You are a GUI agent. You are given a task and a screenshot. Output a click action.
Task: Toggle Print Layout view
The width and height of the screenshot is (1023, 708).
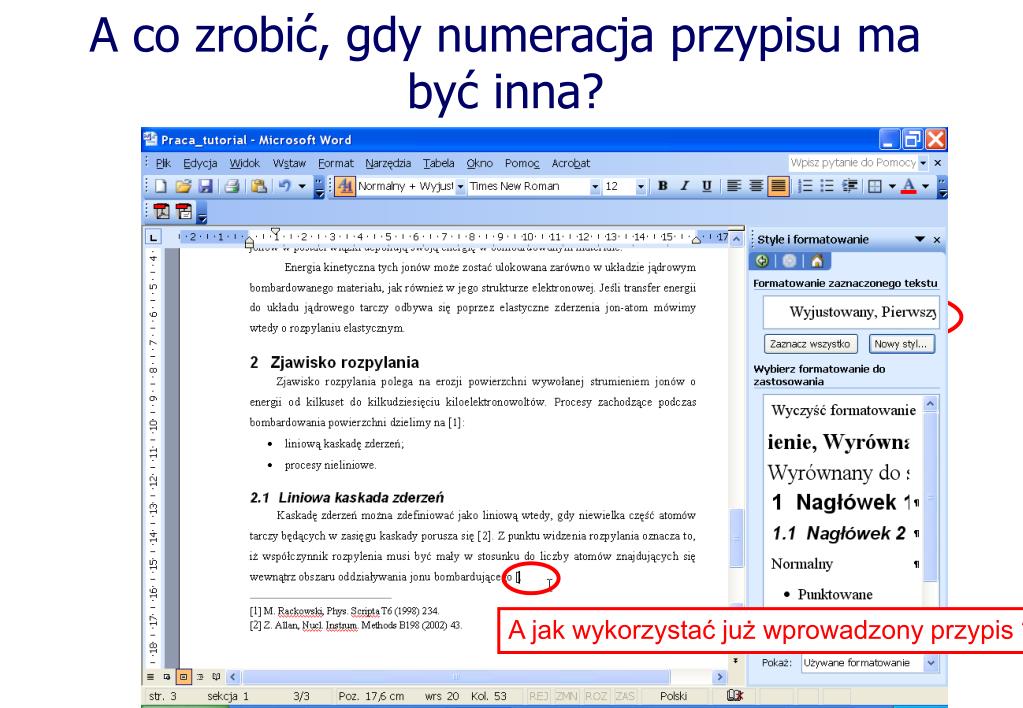point(183,677)
